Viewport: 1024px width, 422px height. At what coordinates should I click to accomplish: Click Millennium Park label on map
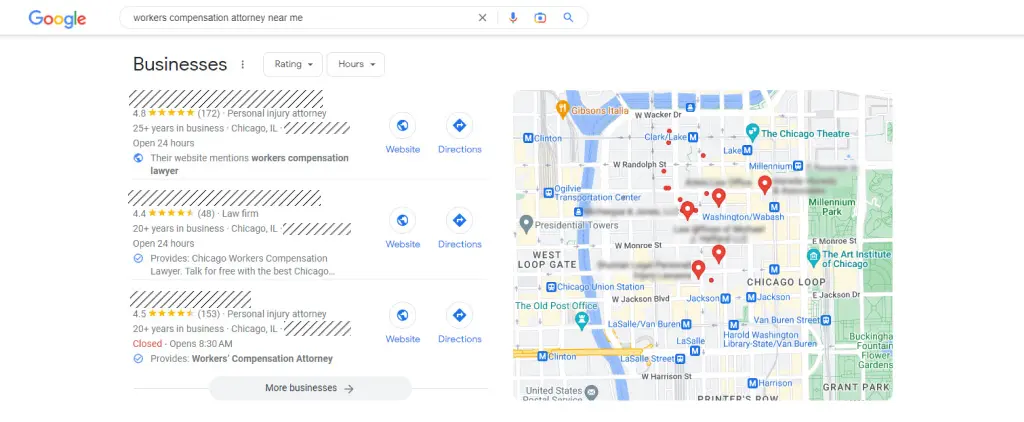click(831, 207)
